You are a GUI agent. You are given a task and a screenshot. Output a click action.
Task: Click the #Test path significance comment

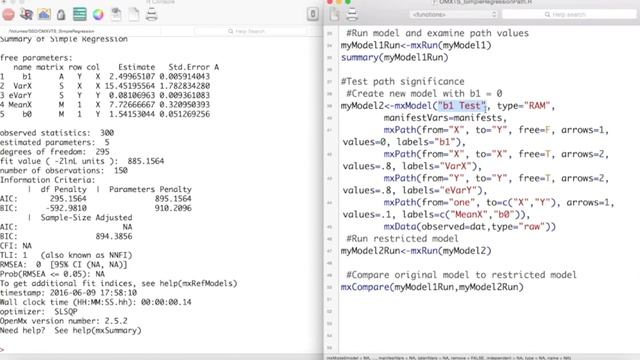pos(402,82)
